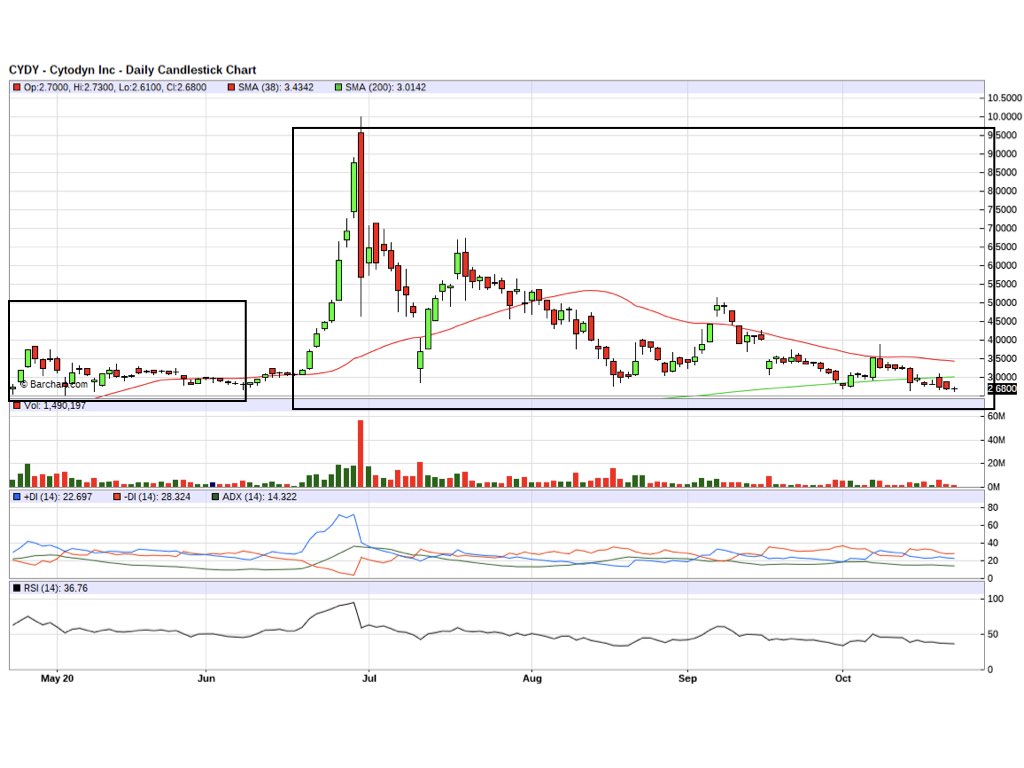Select the left annotation rectangle on the chart
The image size is (1024, 768).
128,350
